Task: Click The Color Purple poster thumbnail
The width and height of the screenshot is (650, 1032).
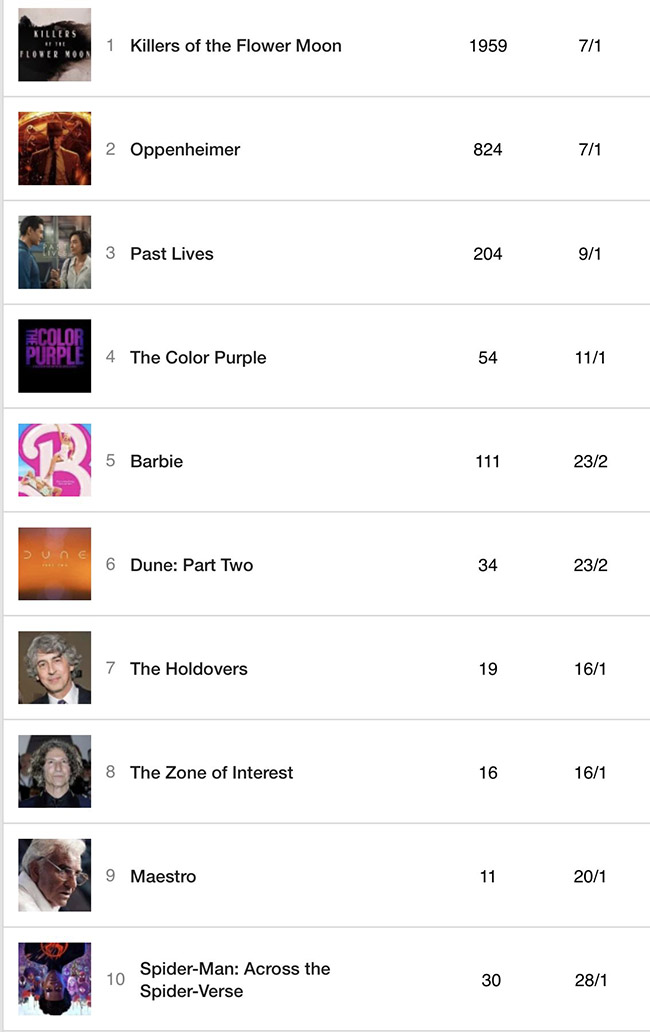Action: (x=54, y=357)
